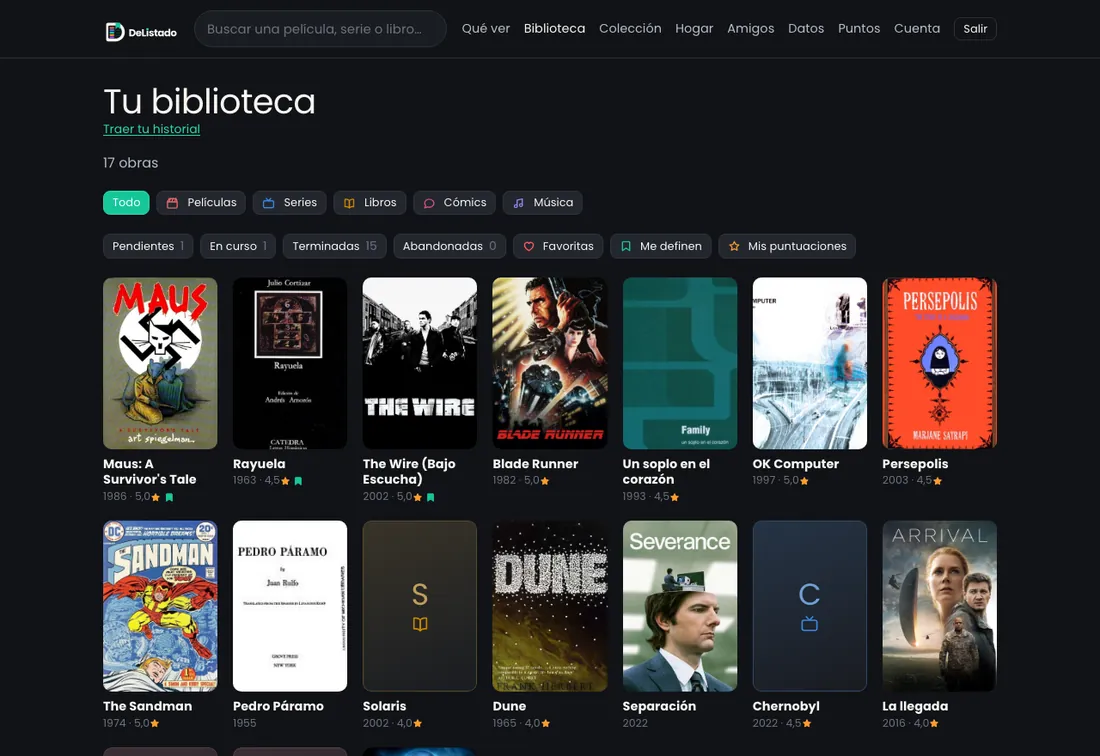Click the rating star under La llegada

[934, 724]
